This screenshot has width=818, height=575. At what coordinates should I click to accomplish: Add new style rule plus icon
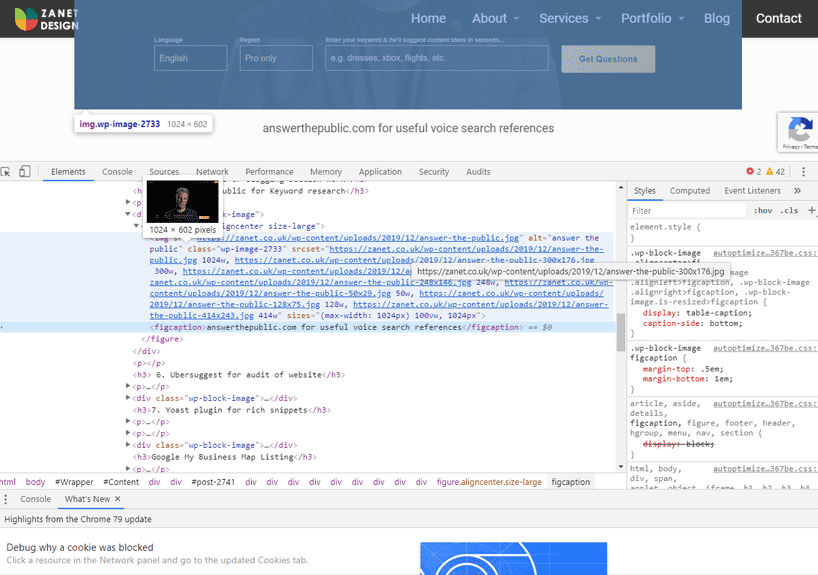[811, 211]
